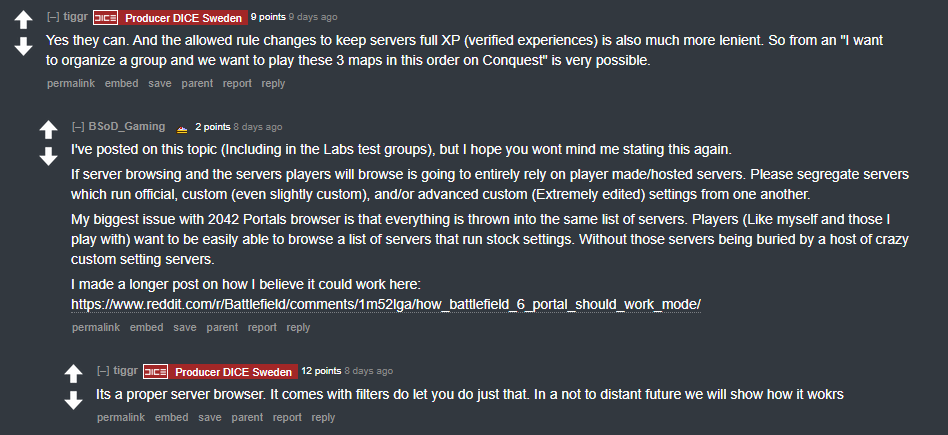The width and height of the screenshot is (948, 435).
Task: Downvote BSoD_Gaming's comment
Action: (47, 155)
